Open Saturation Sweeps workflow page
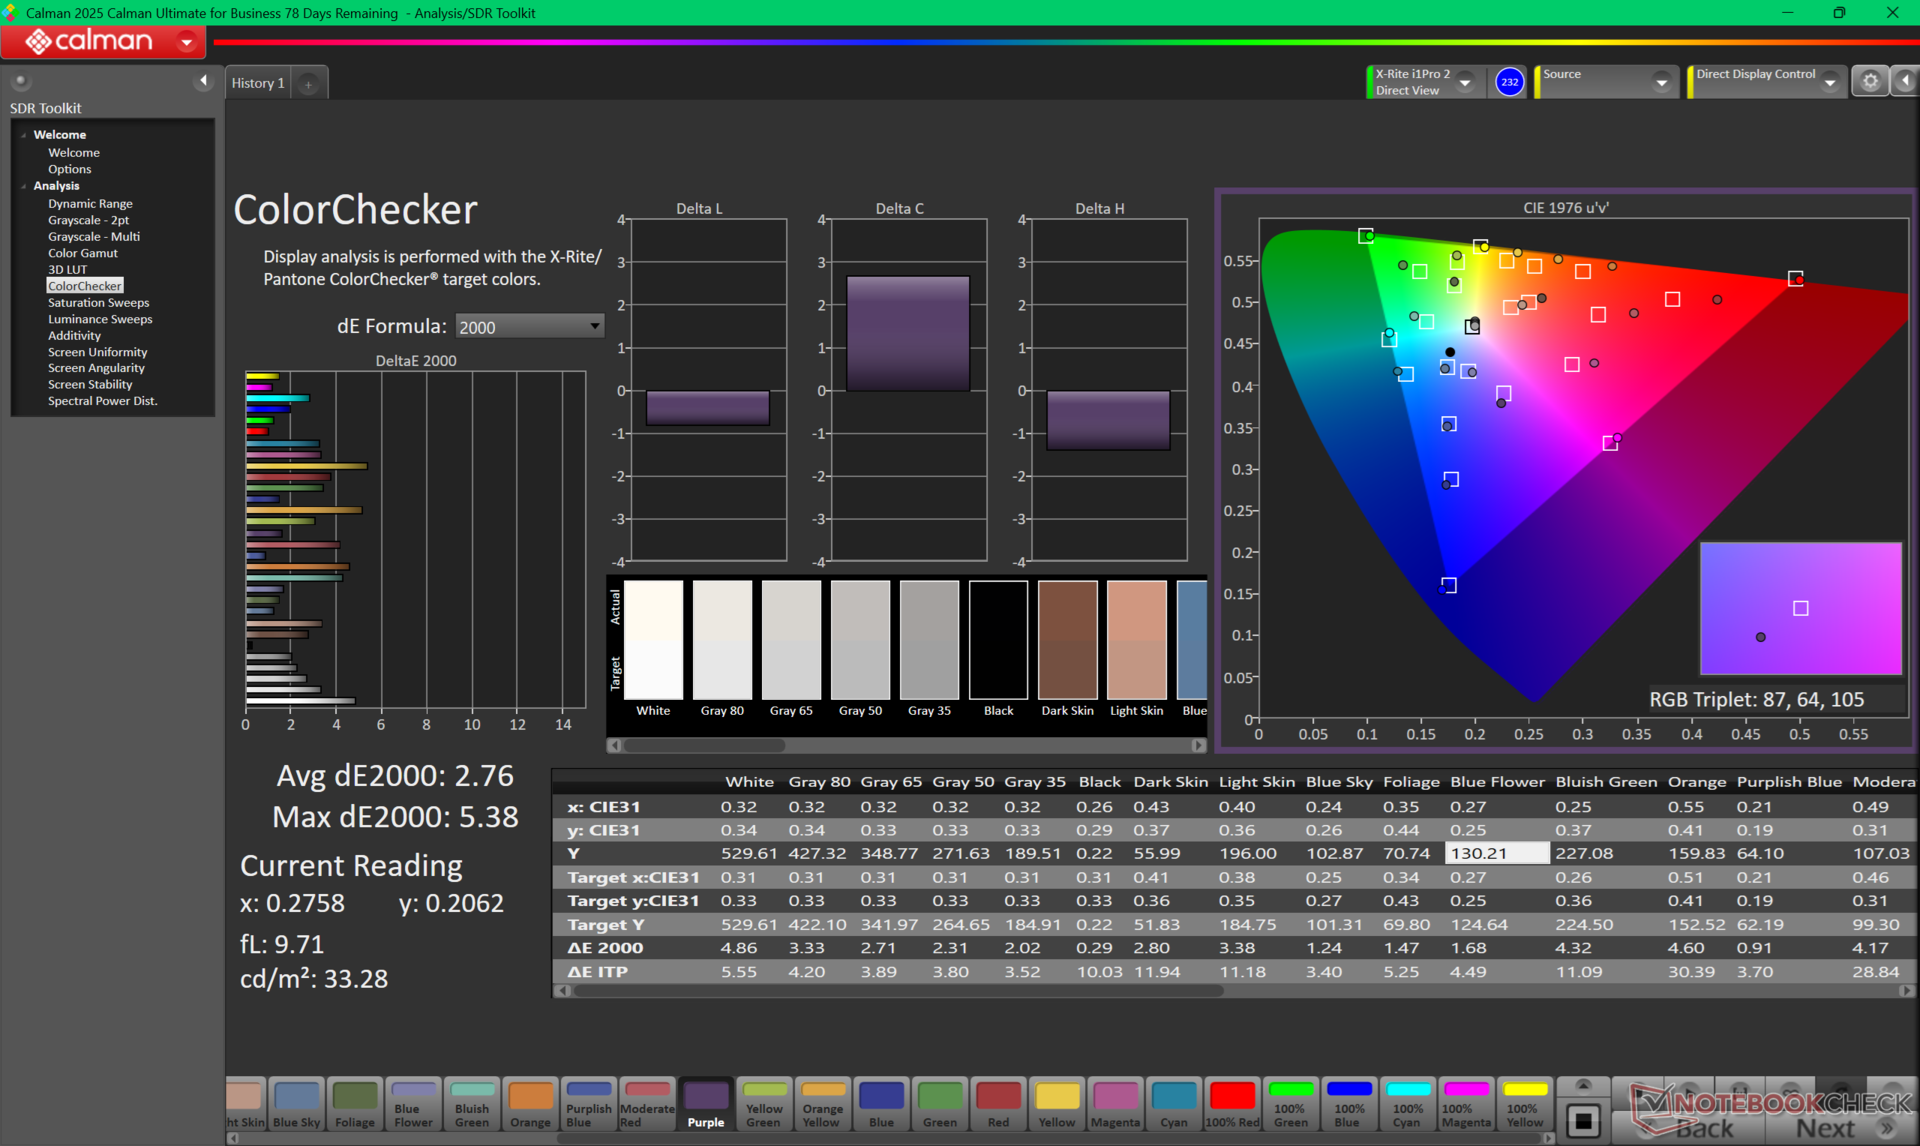The image size is (1920, 1146). pyautogui.click(x=98, y=303)
